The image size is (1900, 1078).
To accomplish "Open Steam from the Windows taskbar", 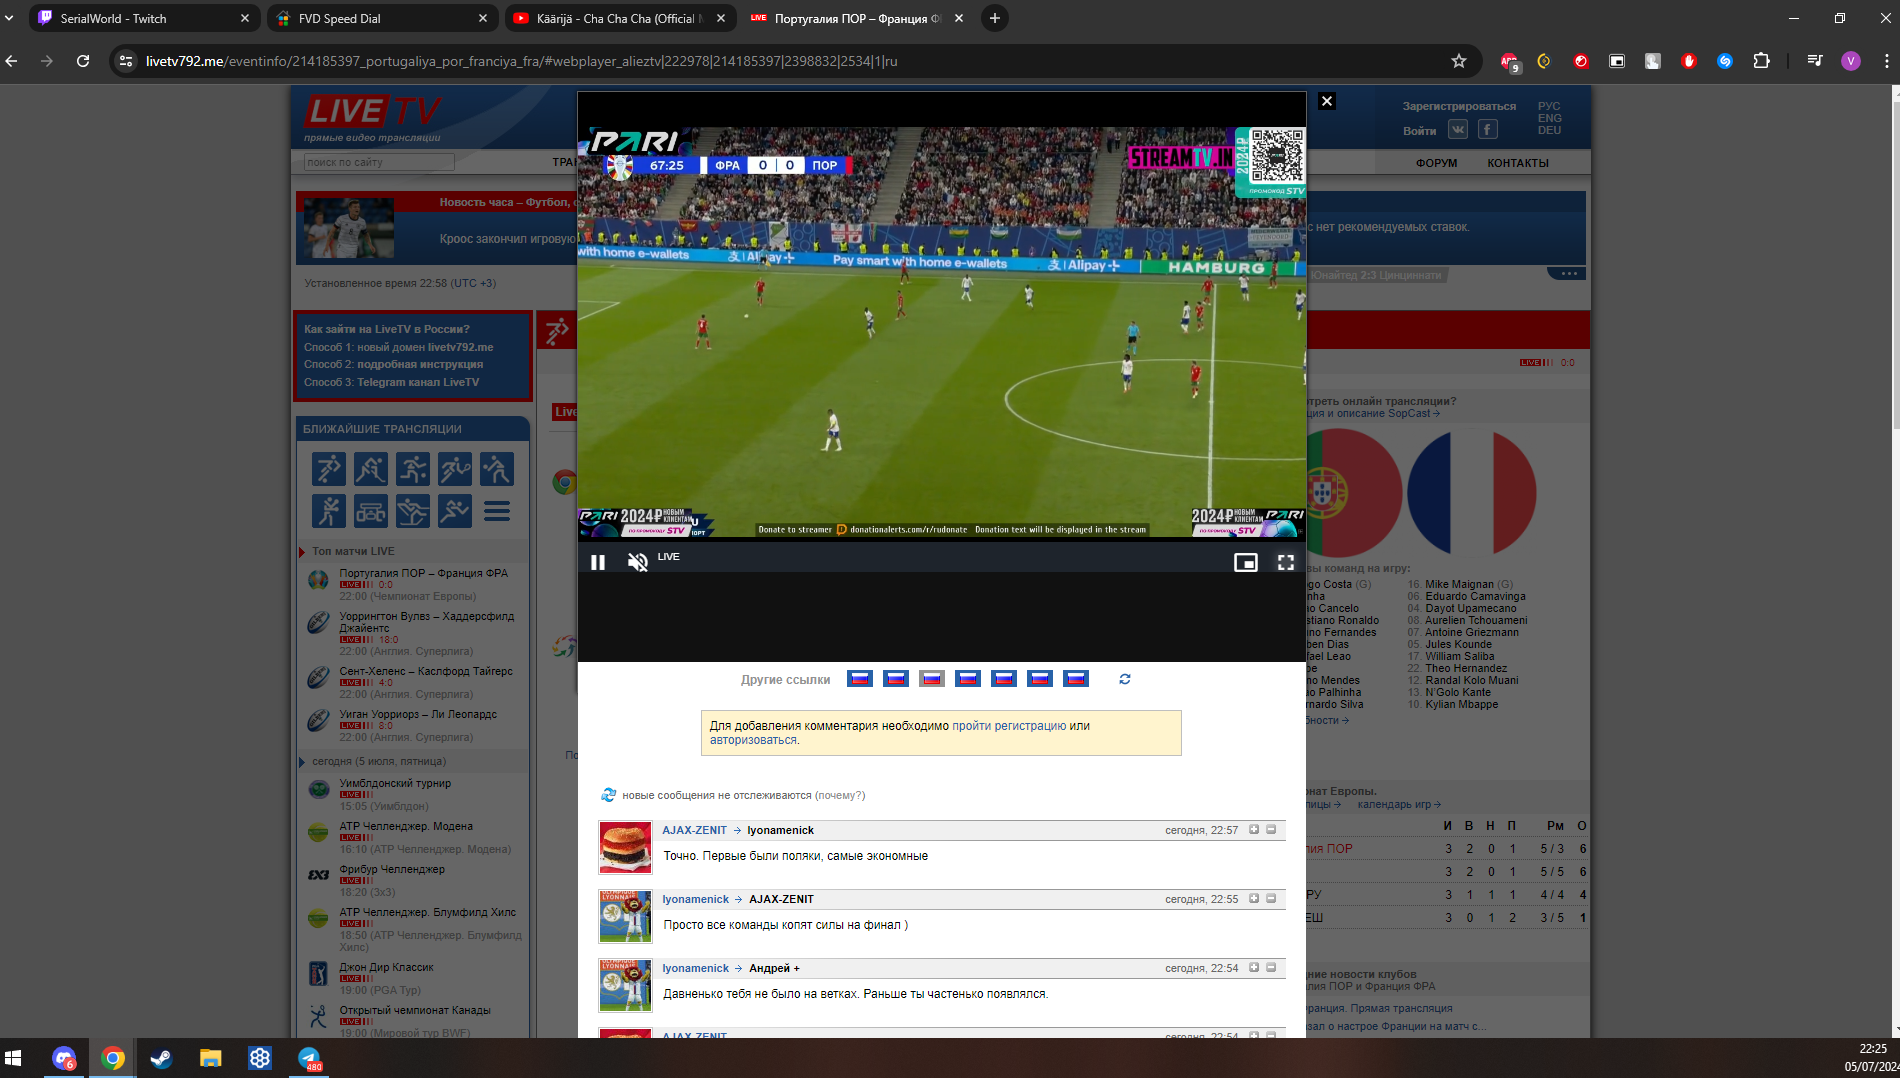I will tap(161, 1058).
